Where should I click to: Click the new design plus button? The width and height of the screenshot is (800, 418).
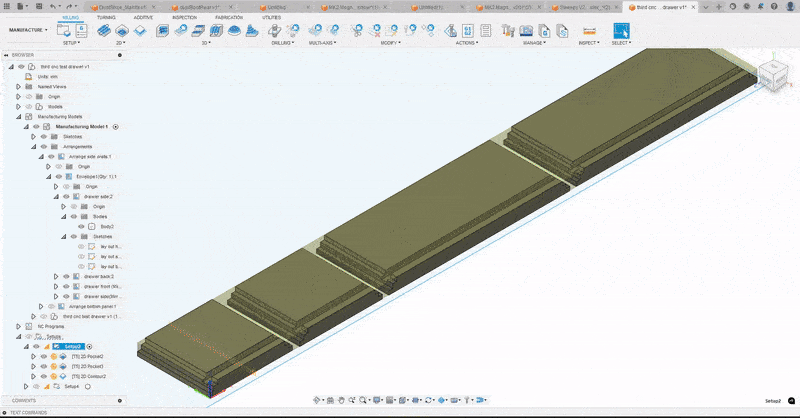(x=719, y=7)
